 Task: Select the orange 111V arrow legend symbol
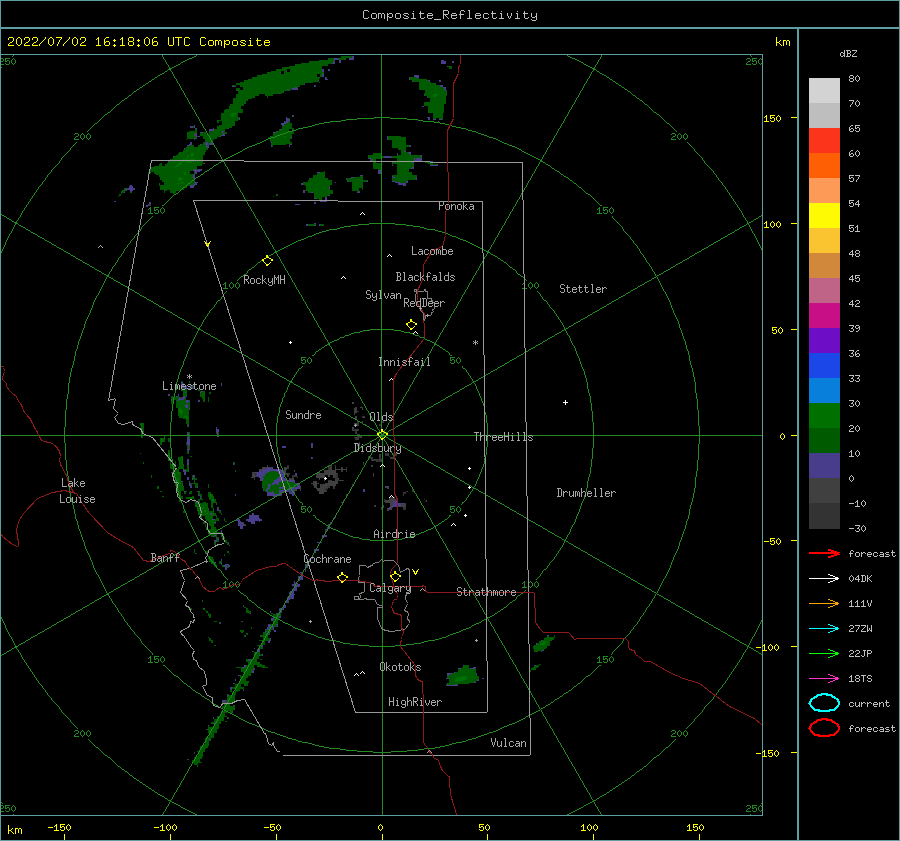pos(824,603)
